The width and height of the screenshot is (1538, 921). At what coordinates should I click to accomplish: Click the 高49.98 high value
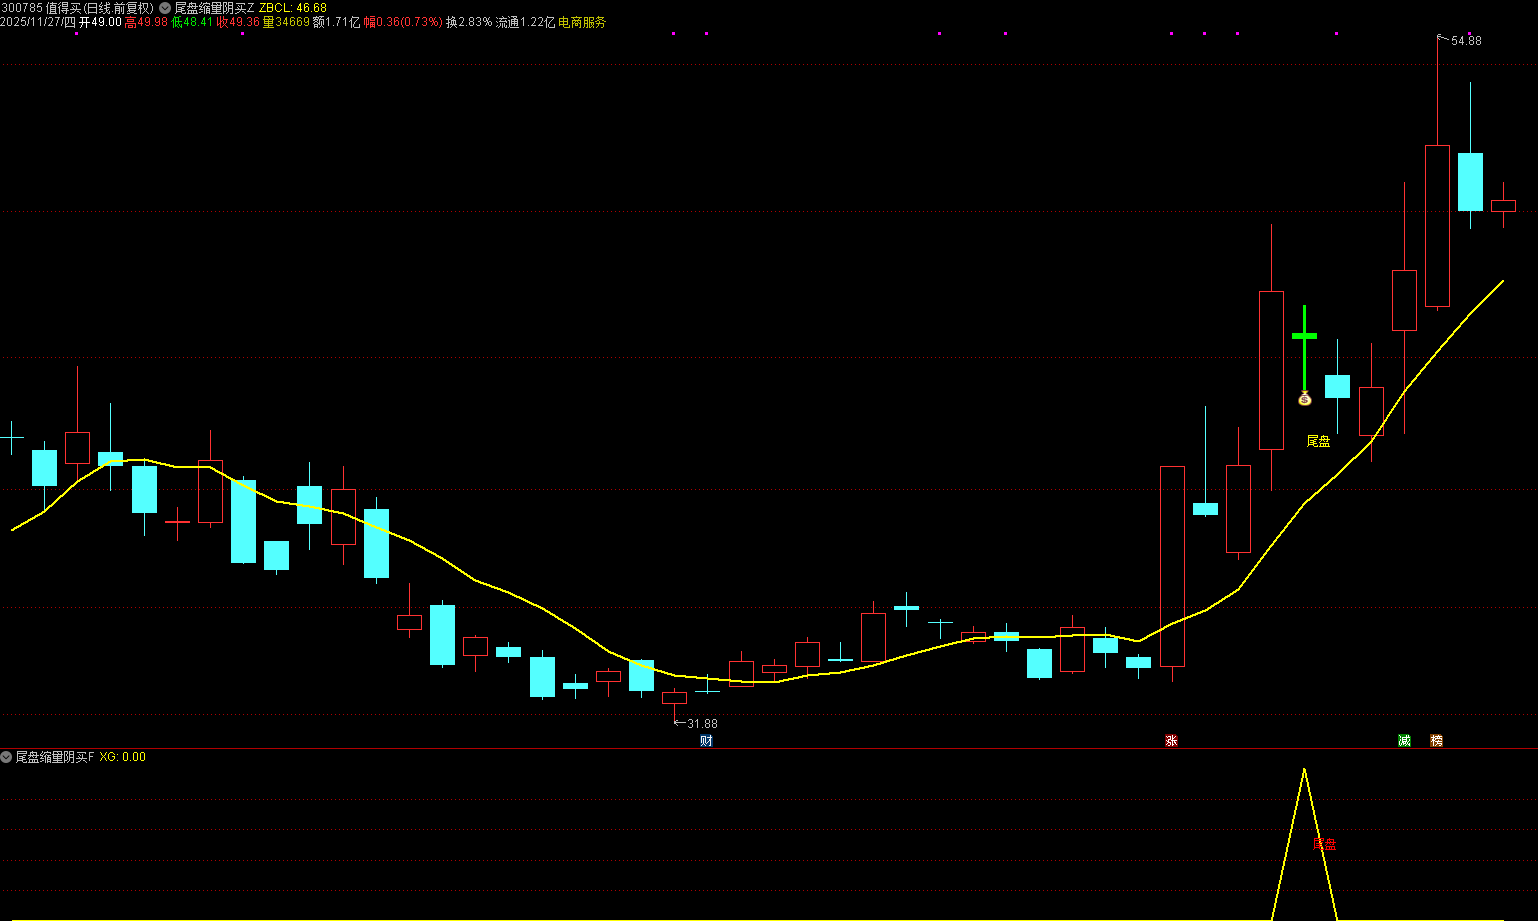pos(146,22)
